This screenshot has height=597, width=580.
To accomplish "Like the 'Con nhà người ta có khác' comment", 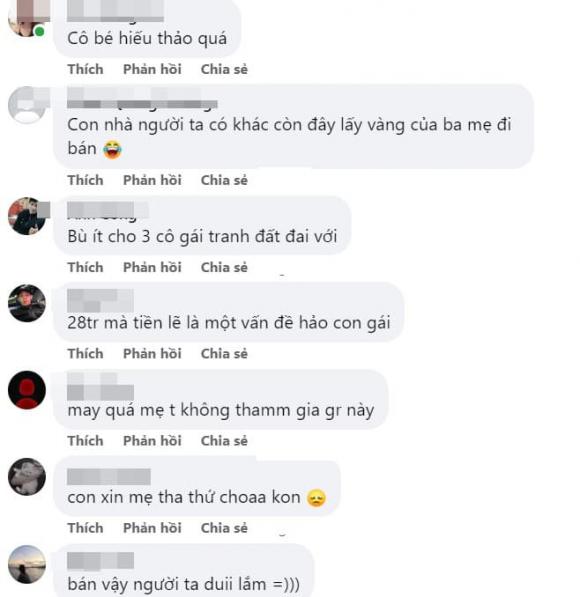I will 85,180.
